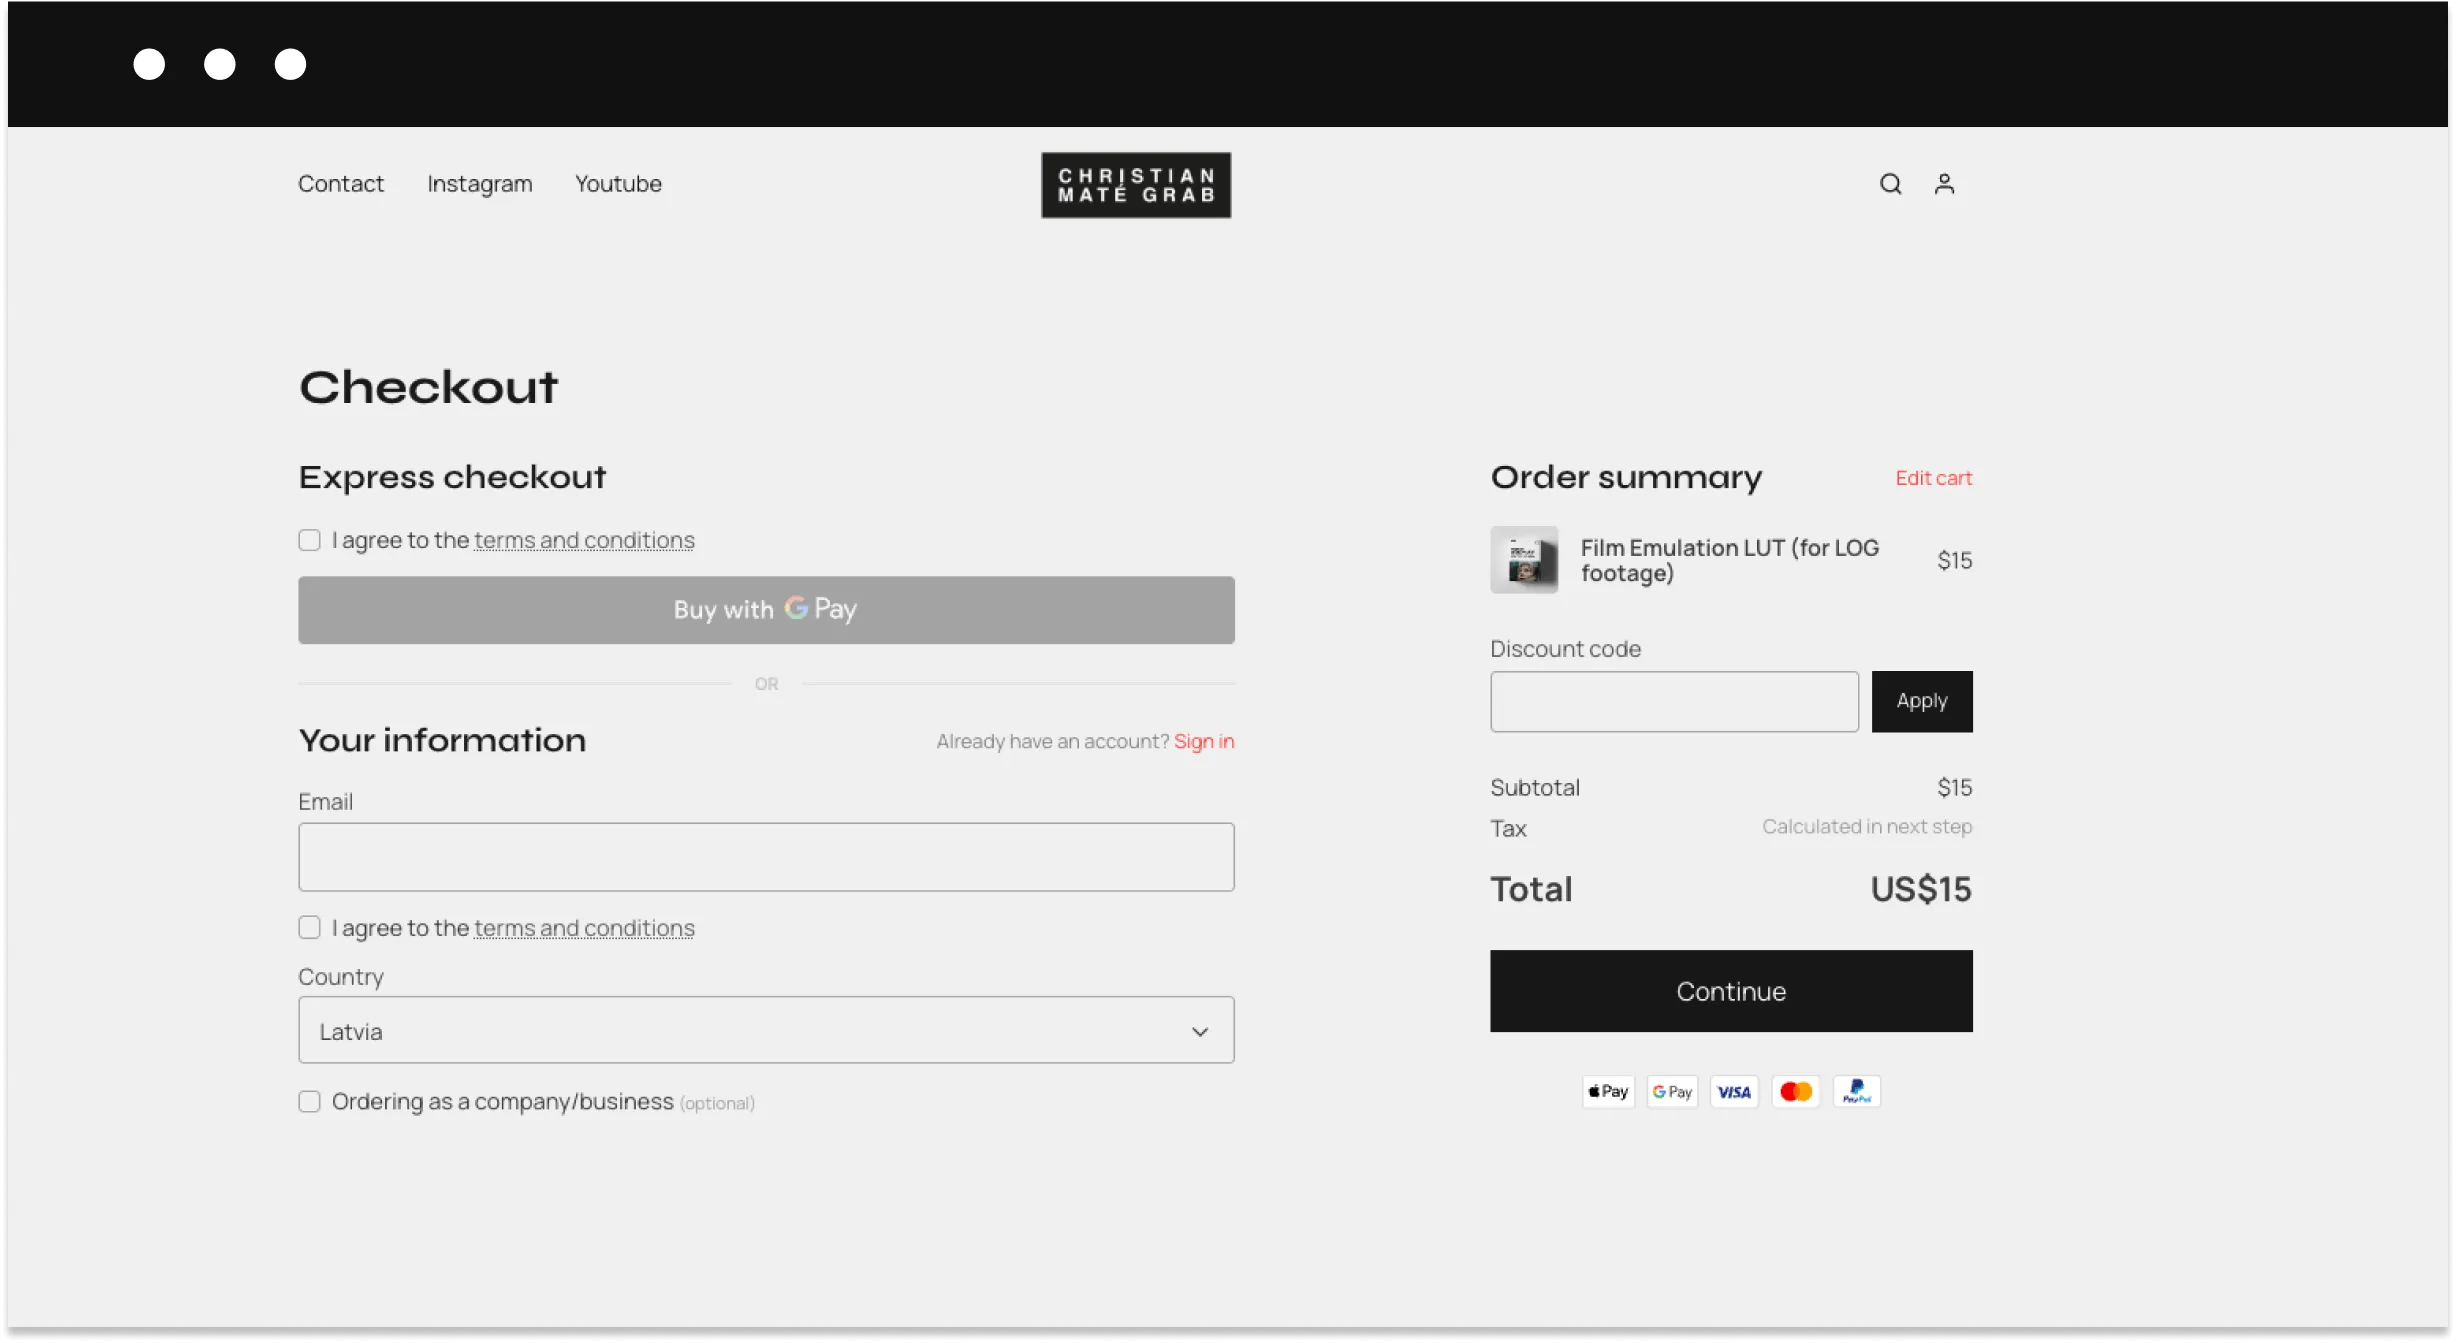
Task: Open terms and conditions link below Email
Action: pyautogui.click(x=584, y=928)
